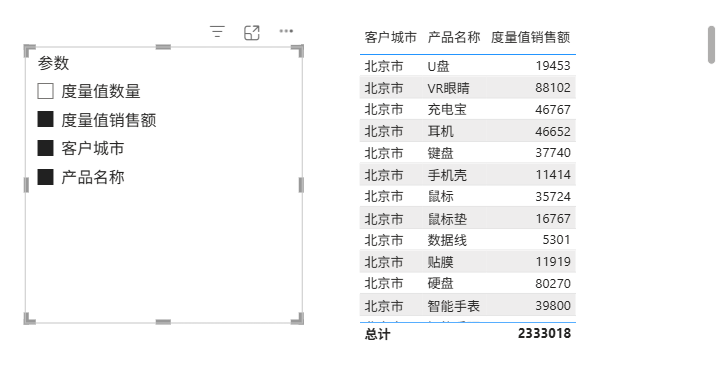
Task: Click the sales value 11919
Action: point(553,262)
